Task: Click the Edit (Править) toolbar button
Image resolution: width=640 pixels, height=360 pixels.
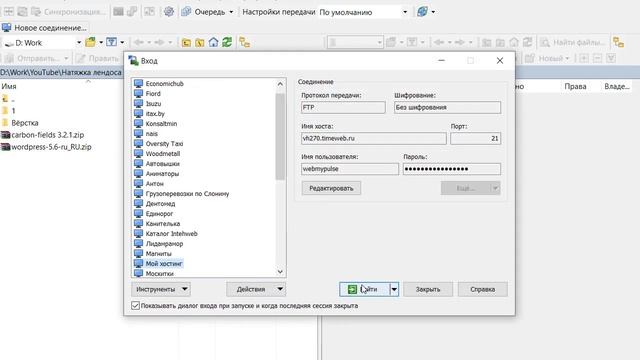Action: (x=97, y=58)
